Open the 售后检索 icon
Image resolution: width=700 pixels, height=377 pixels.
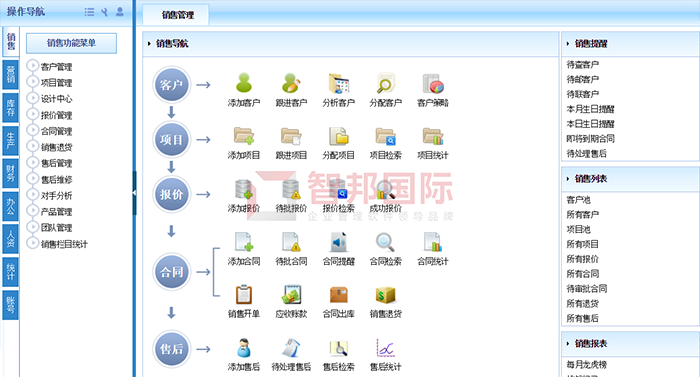pyautogui.click(x=338, y=348)
